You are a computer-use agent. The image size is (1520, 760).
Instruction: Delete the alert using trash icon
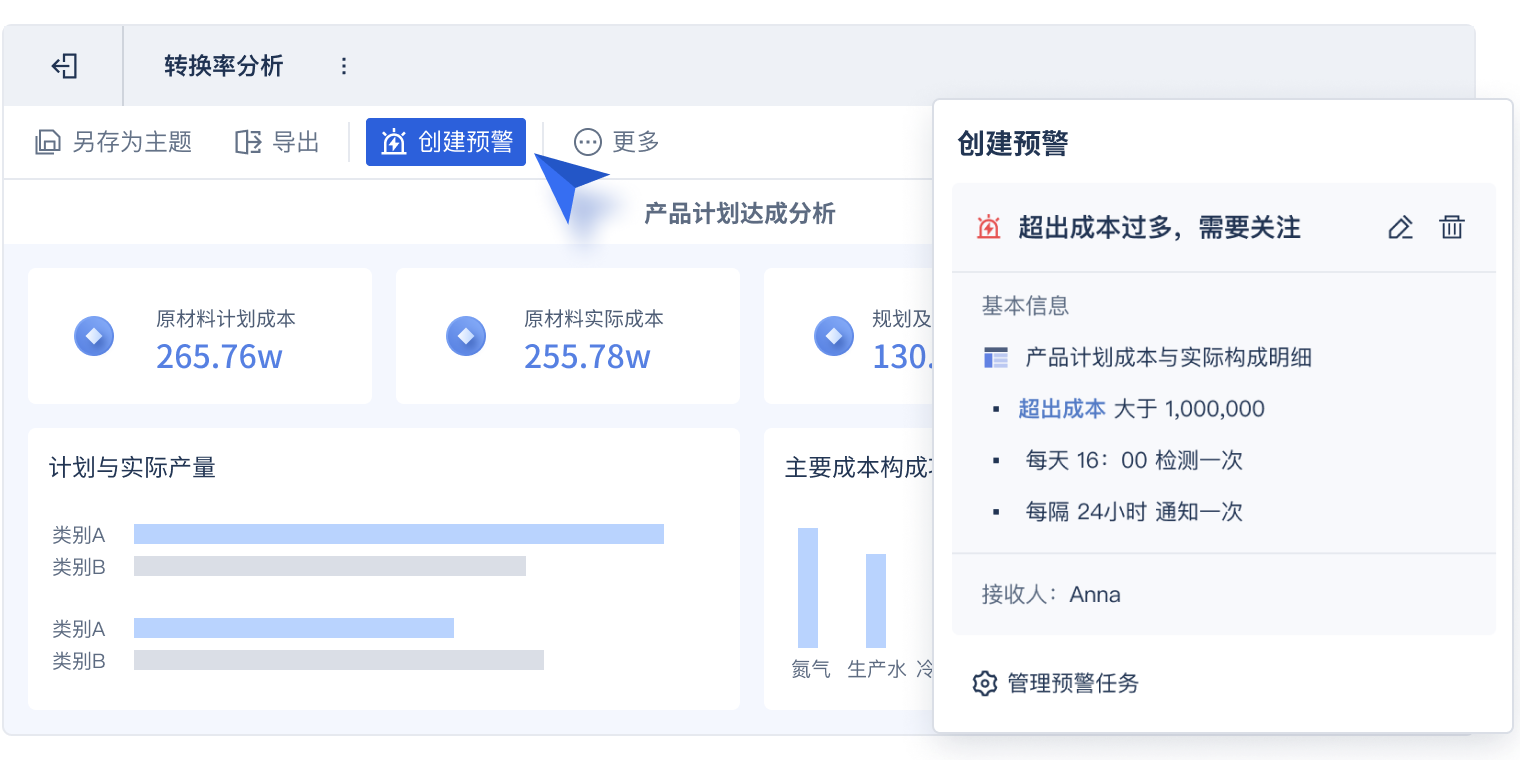click(x=1451, y=228)
